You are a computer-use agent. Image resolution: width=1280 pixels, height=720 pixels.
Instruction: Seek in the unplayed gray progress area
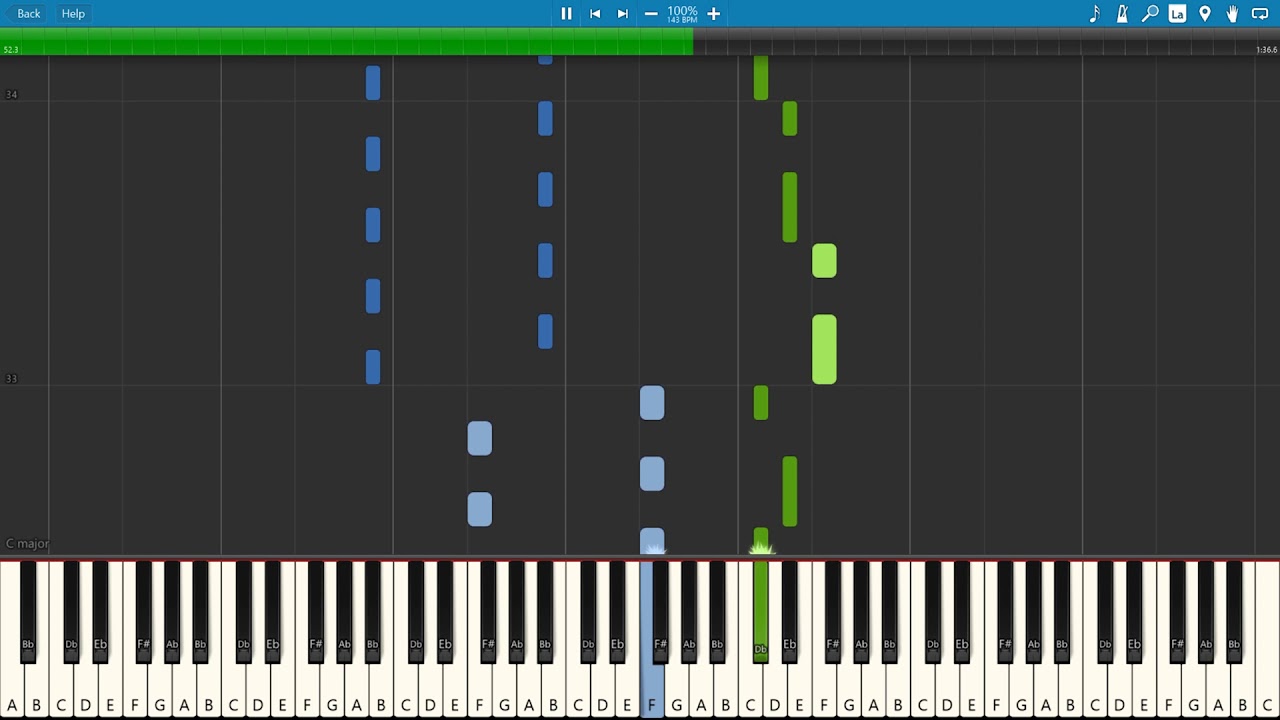click(986, 42)
